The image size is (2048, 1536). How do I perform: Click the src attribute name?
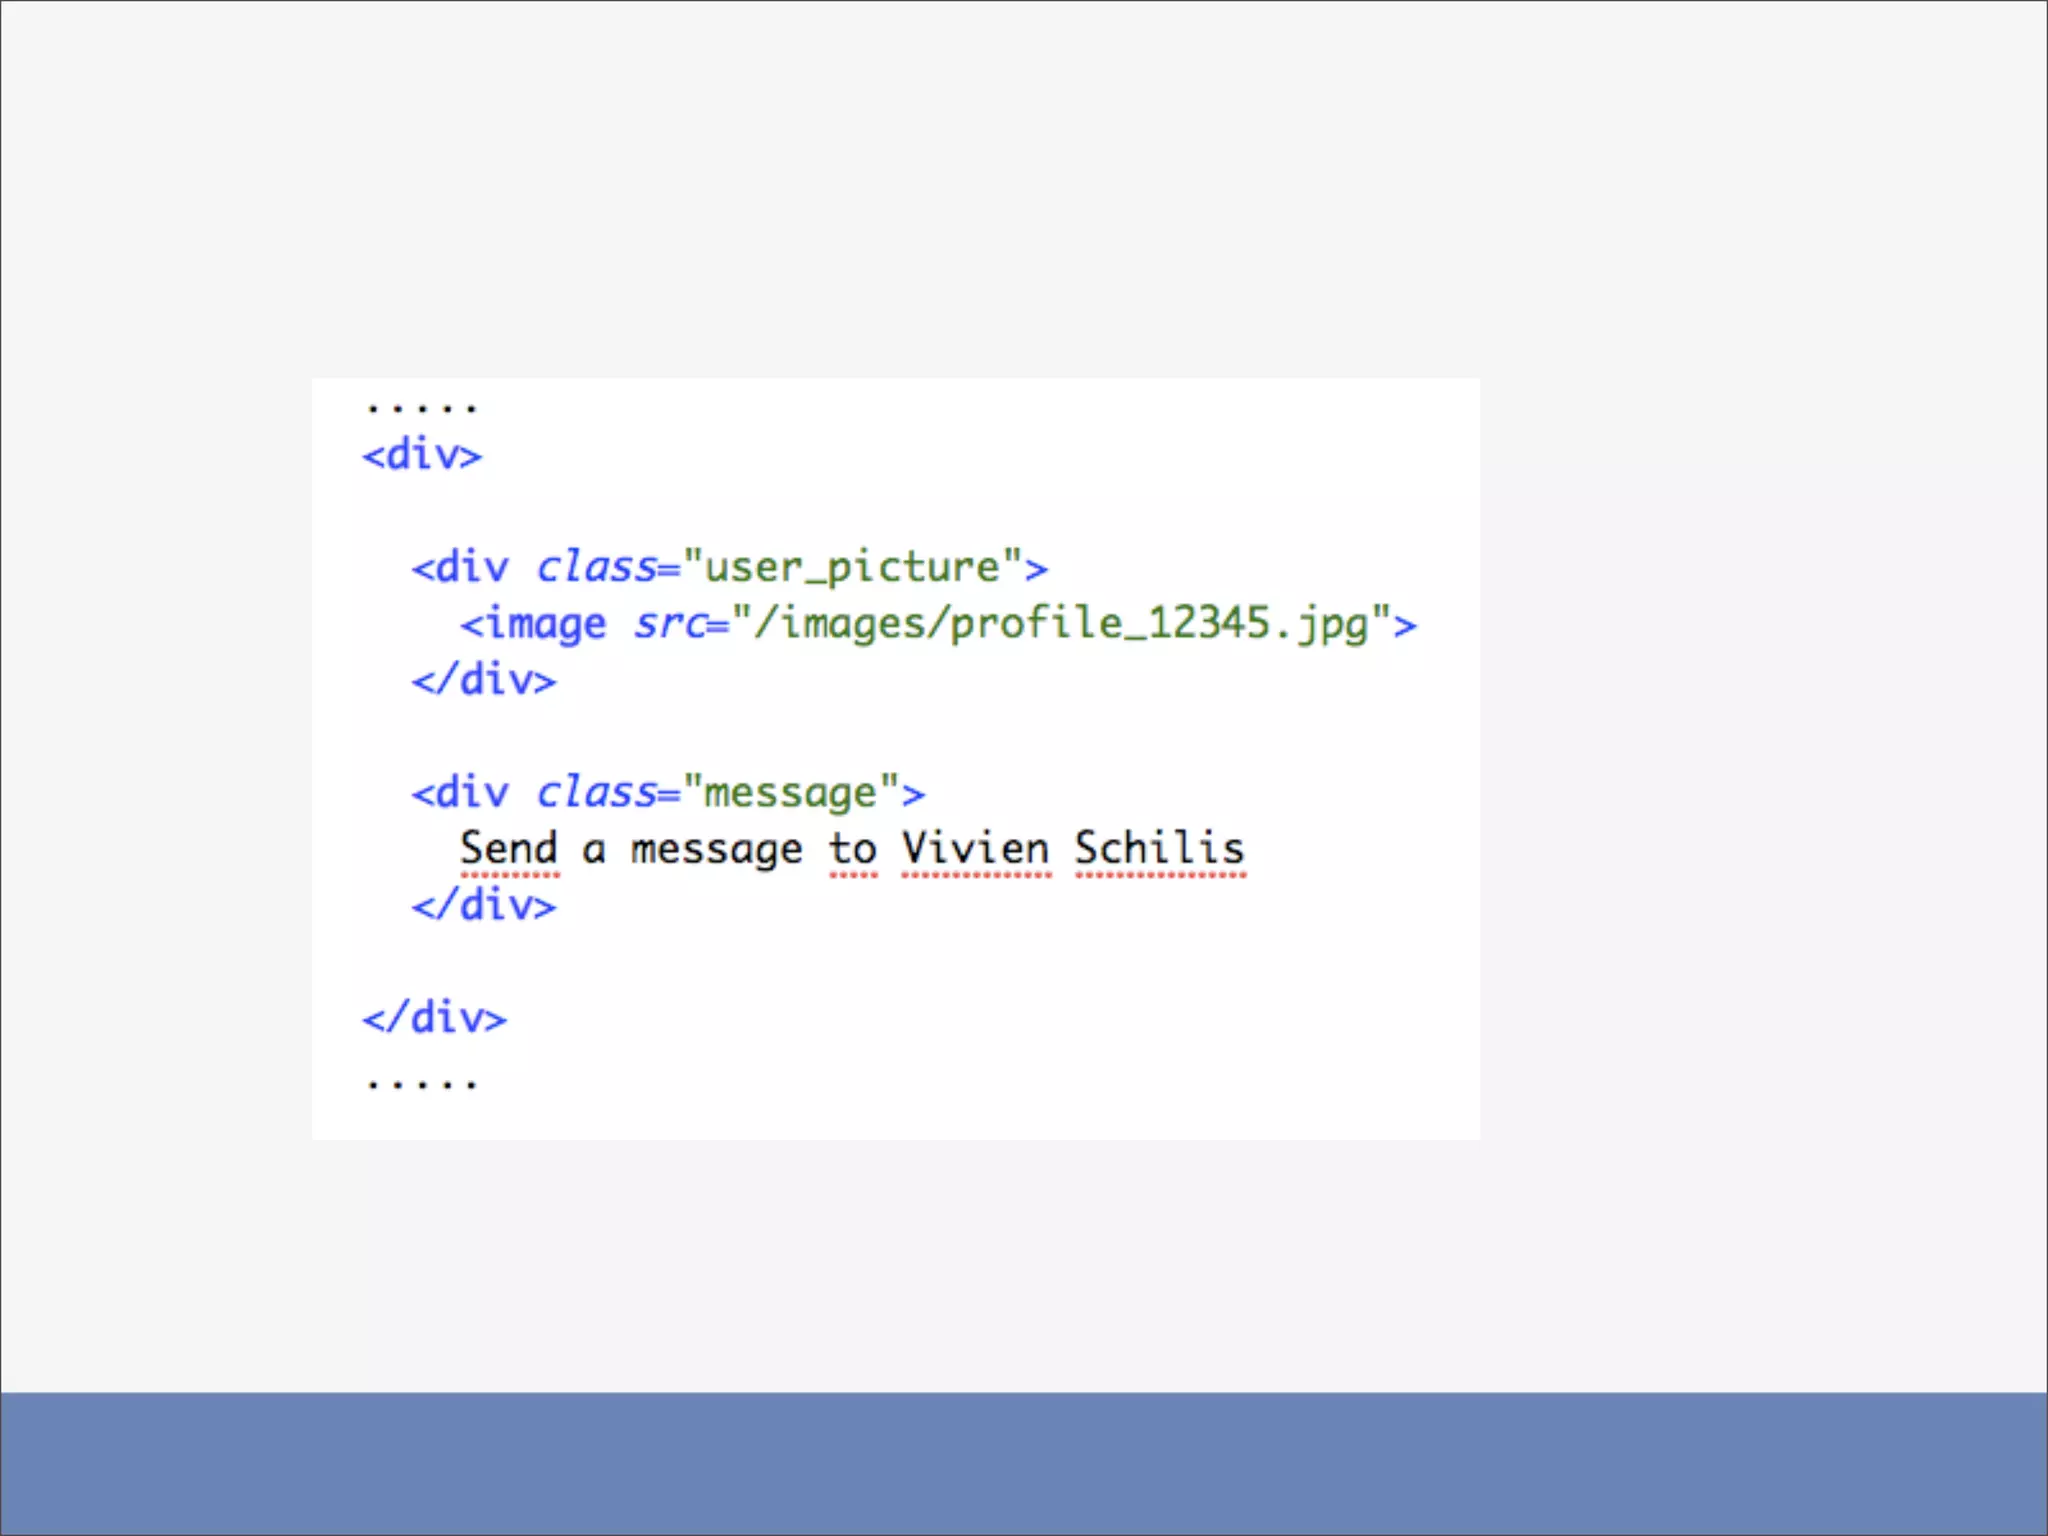tap(669, 625)
